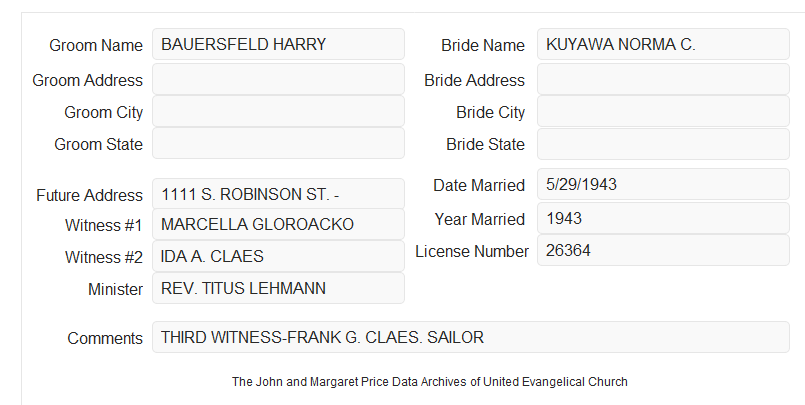The width and height of the screenshot is (805, 405).
Task: Click the Groom State field
Action: (x=278, y=143)
